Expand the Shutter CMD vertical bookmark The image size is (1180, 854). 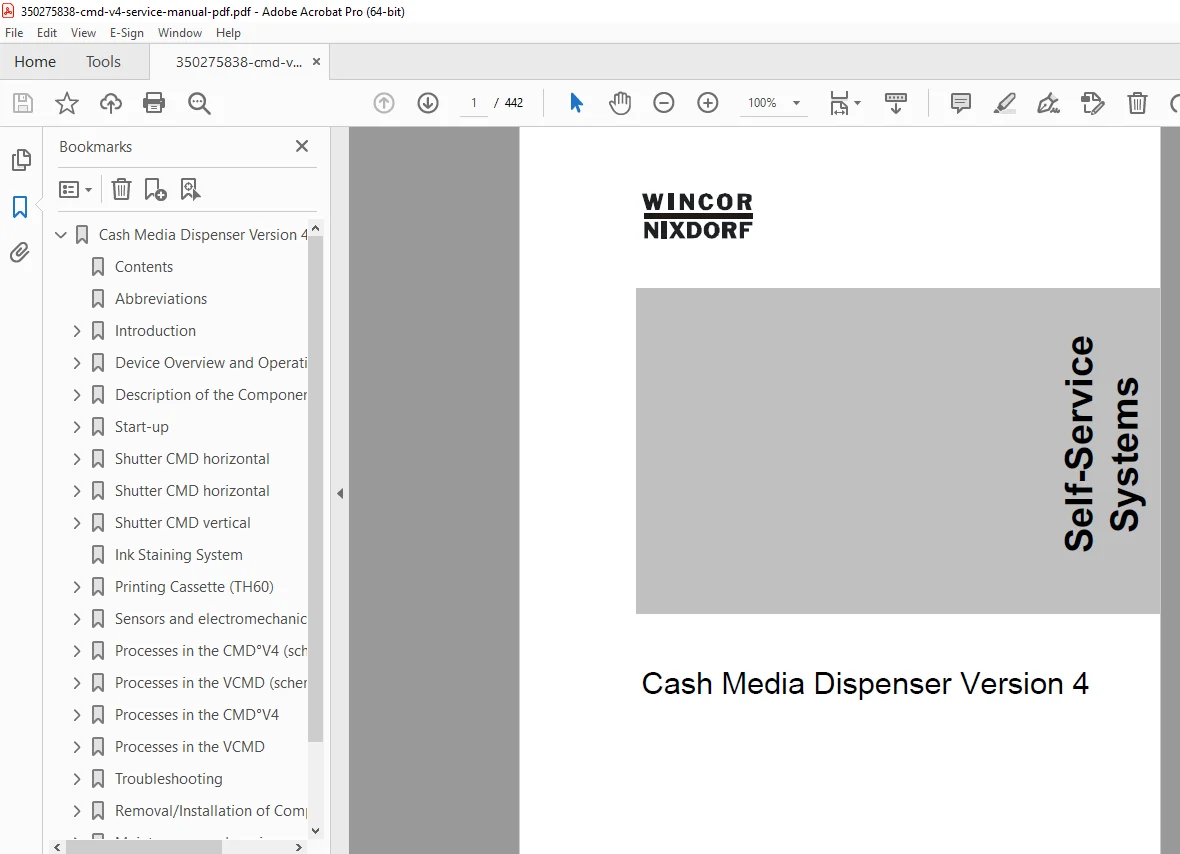pos(77,523)
